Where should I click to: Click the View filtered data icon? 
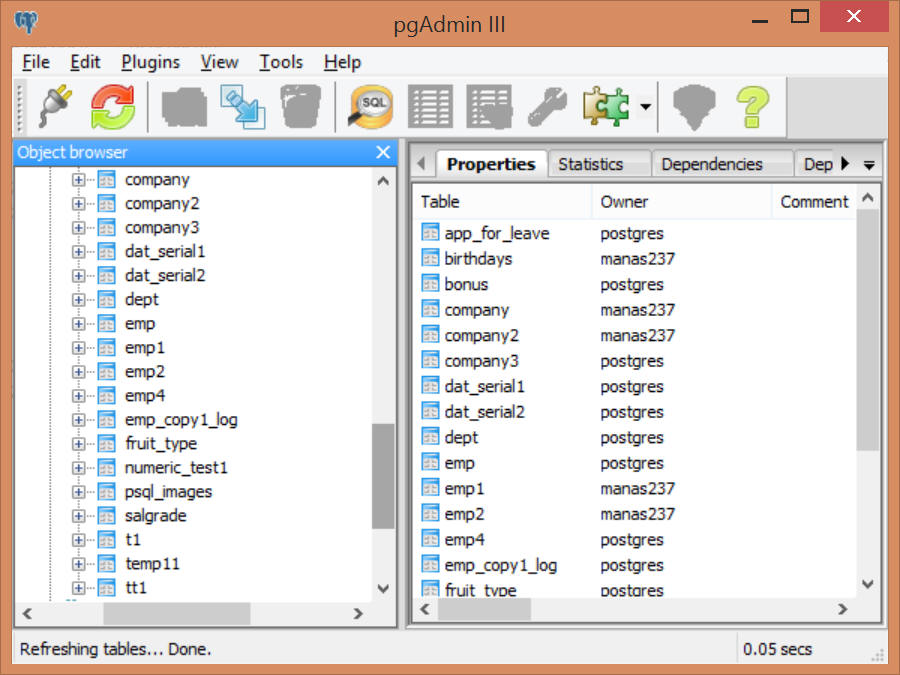tap(488, 106)
